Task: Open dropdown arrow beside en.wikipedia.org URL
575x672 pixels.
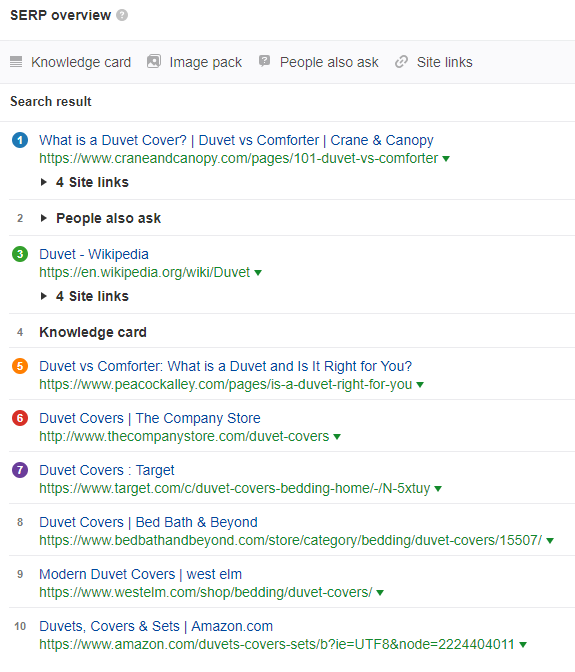Action: [x=258, y=273]
